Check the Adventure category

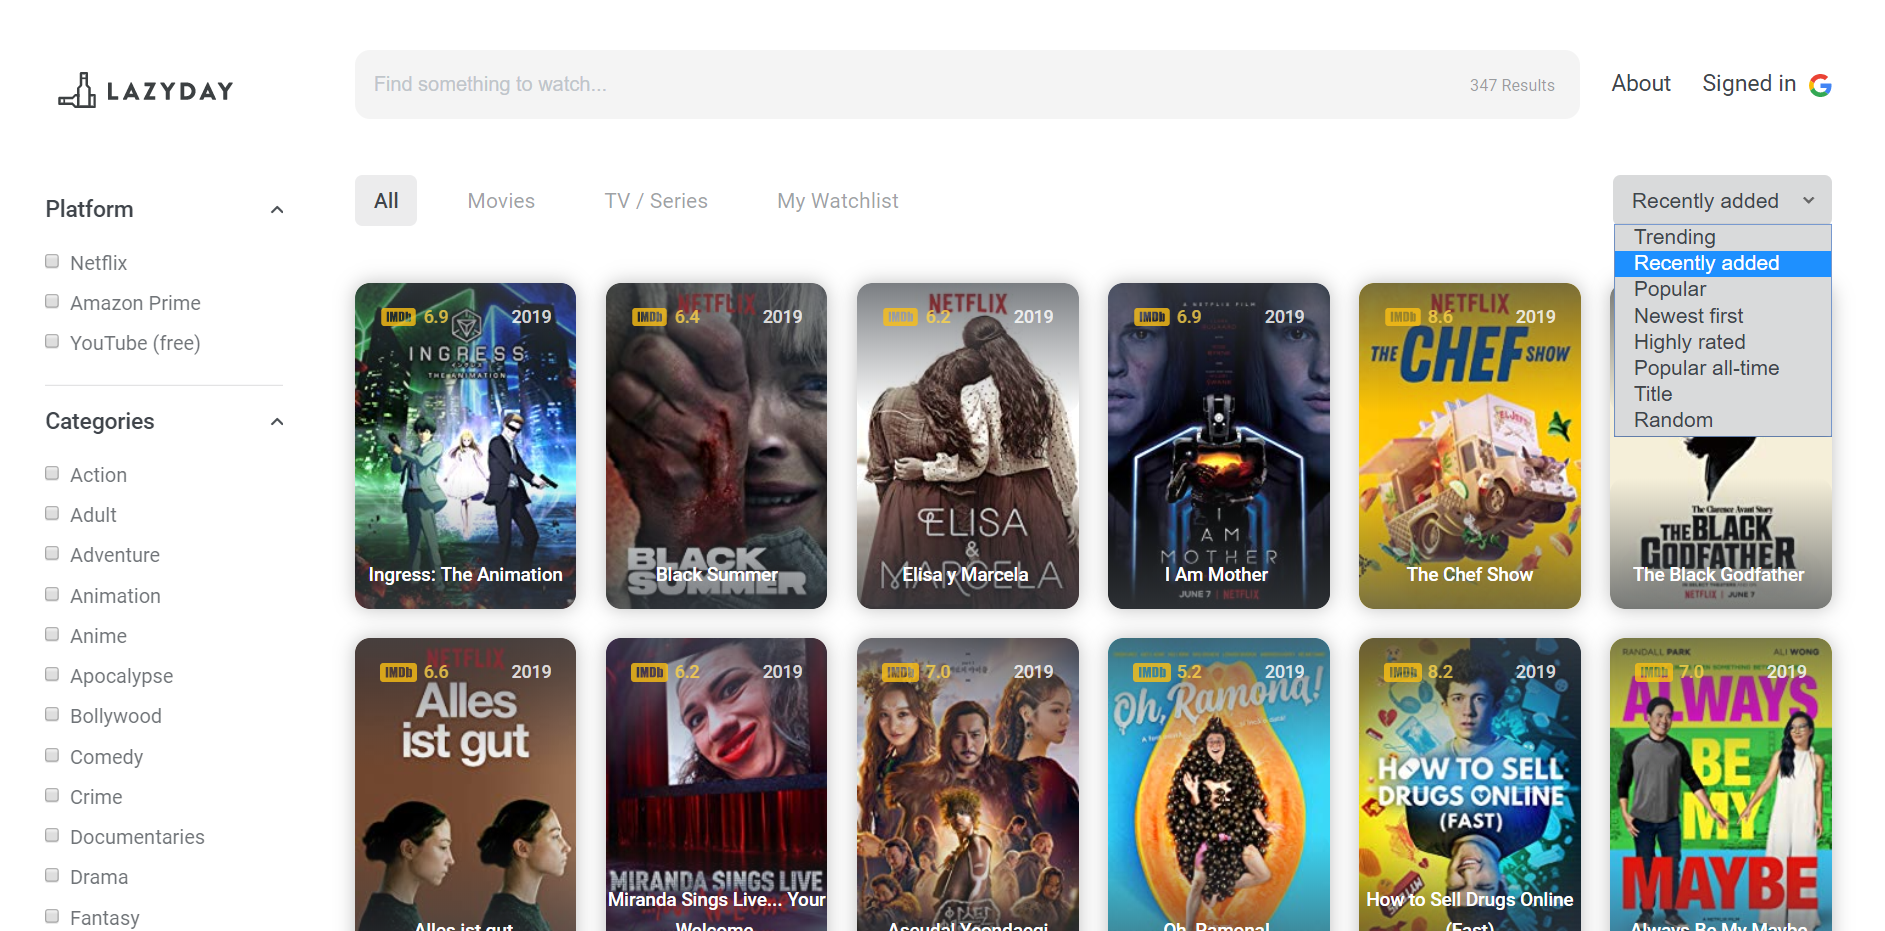pyautogui.click(x=52, y=553)
